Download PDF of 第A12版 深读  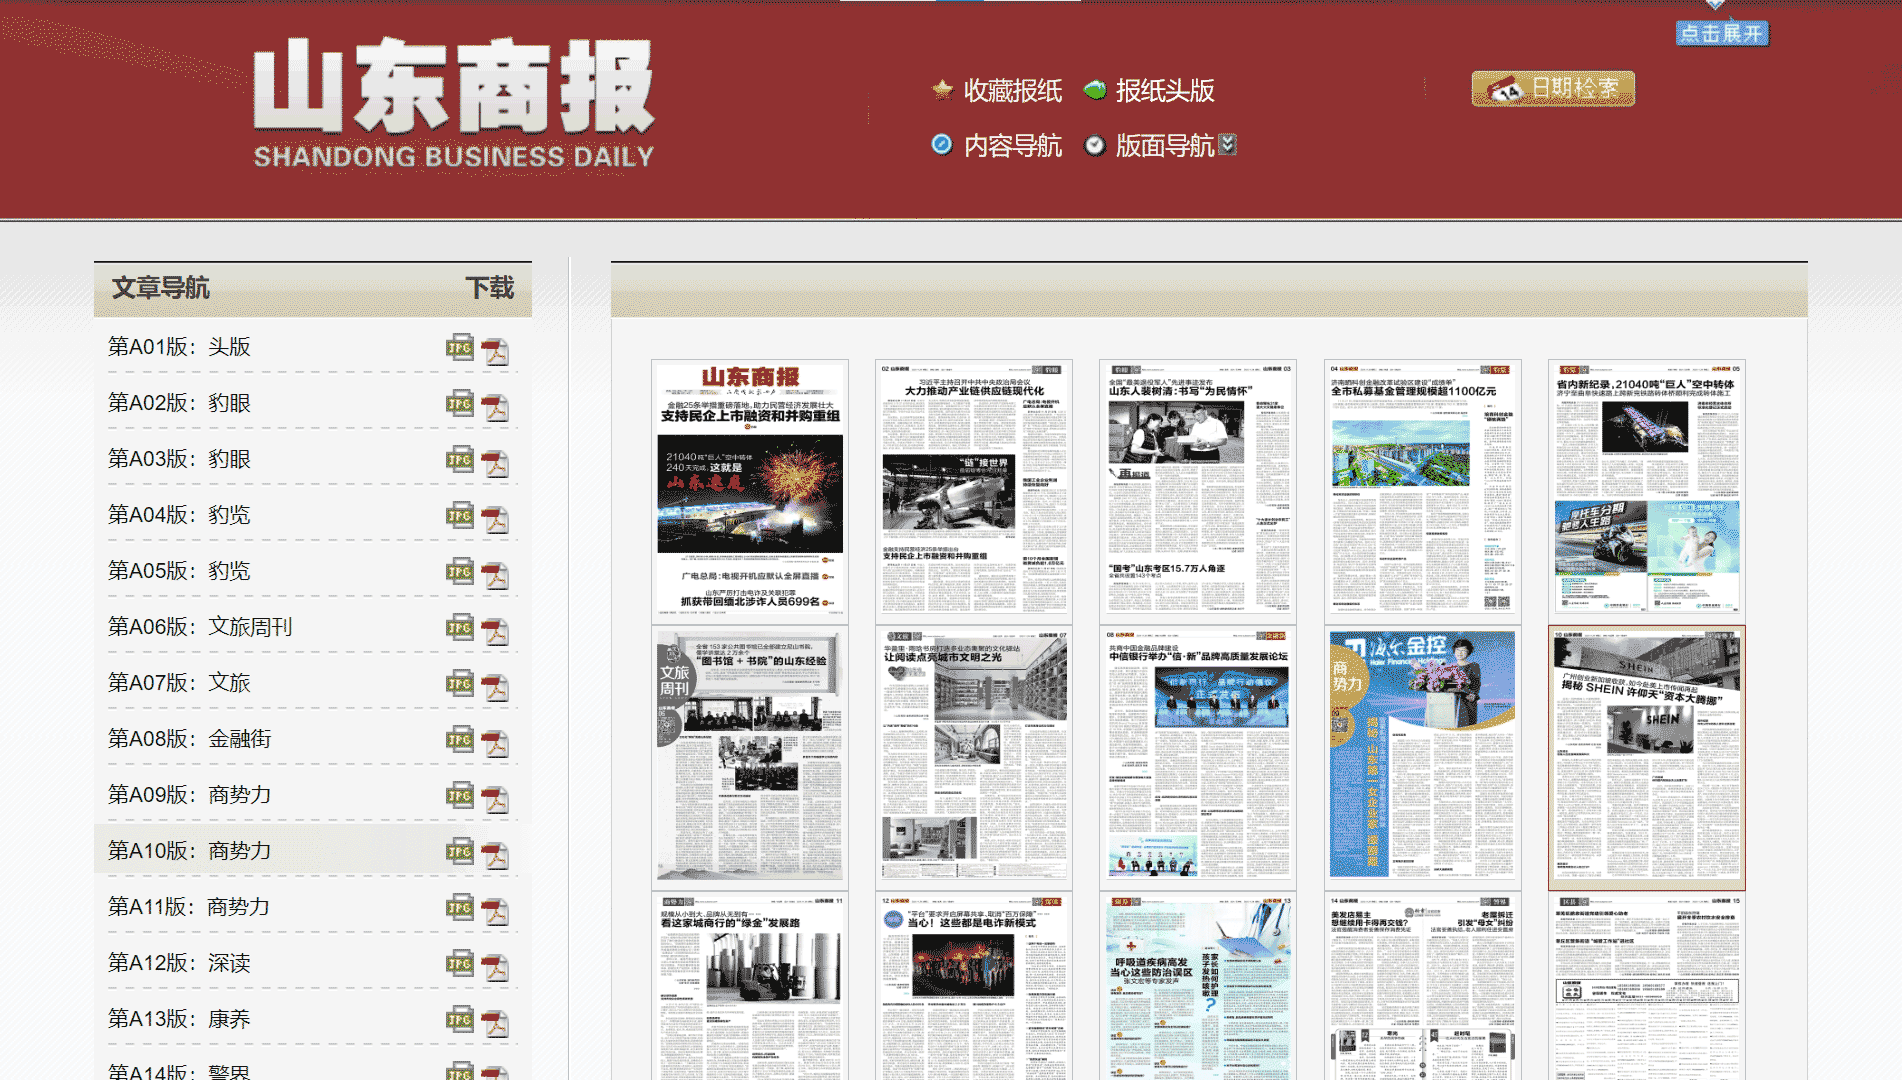tap(495, 967)
